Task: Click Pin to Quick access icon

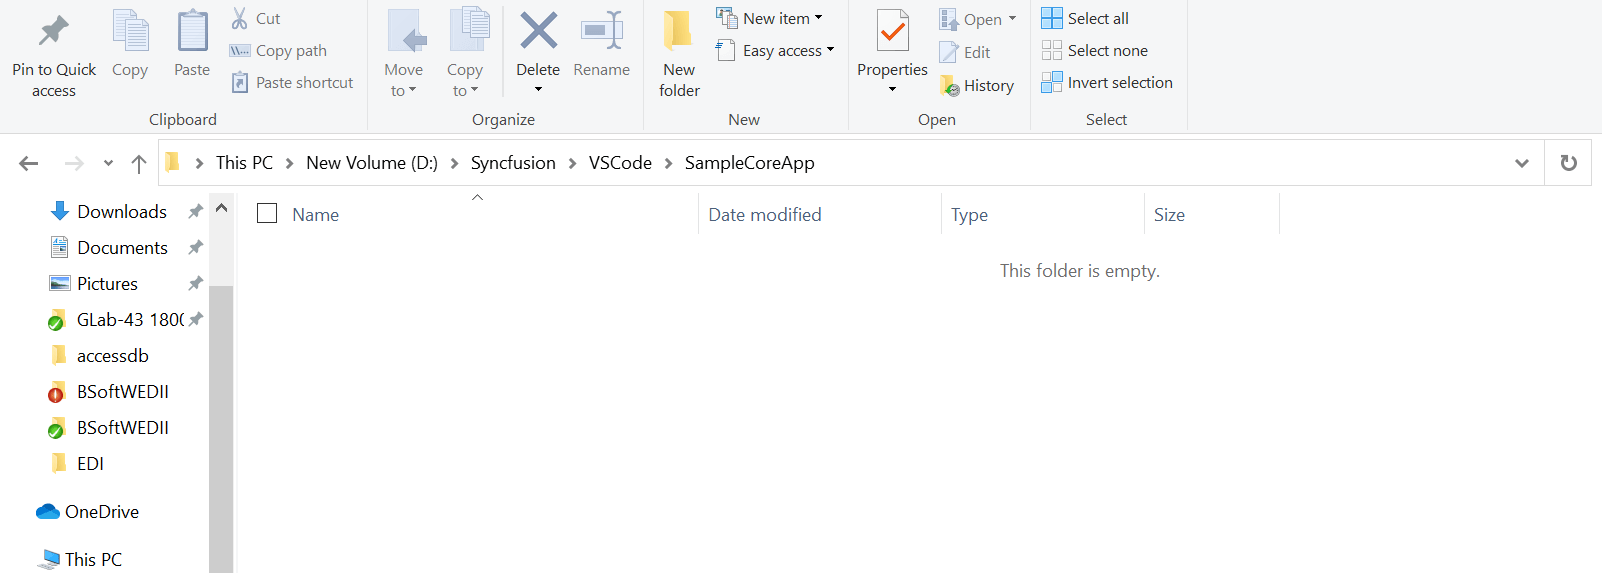Action: [54, 31]
